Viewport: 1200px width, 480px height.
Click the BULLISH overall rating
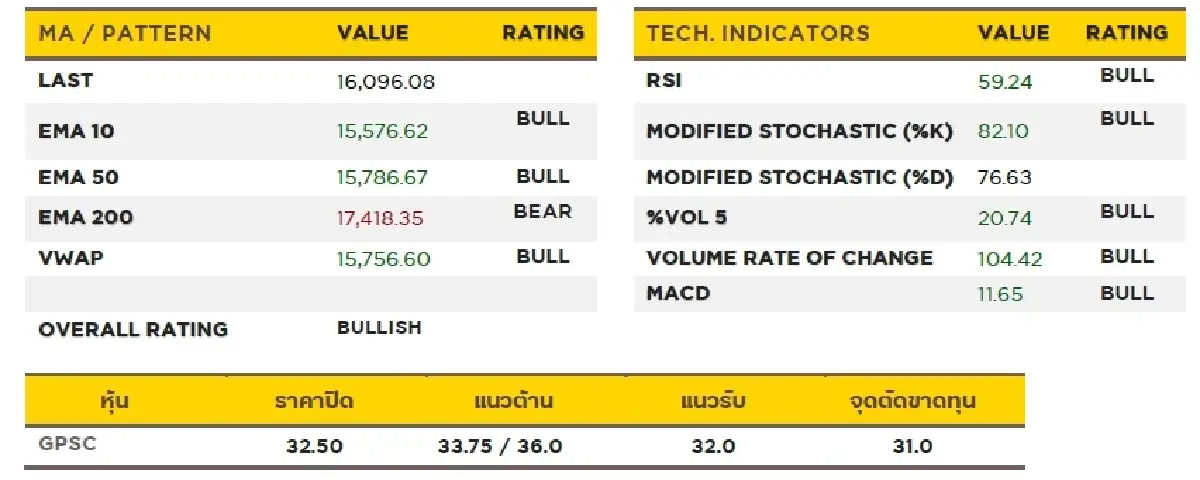coord(379,327)
